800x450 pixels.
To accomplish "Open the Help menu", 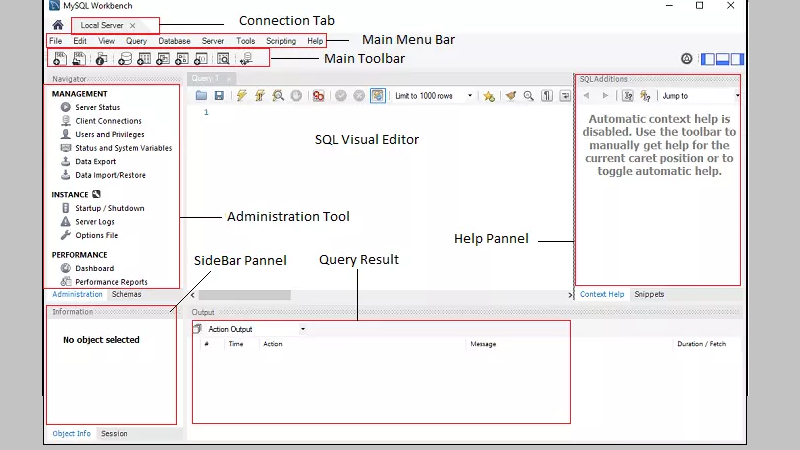I will click(x=315, y=41).
